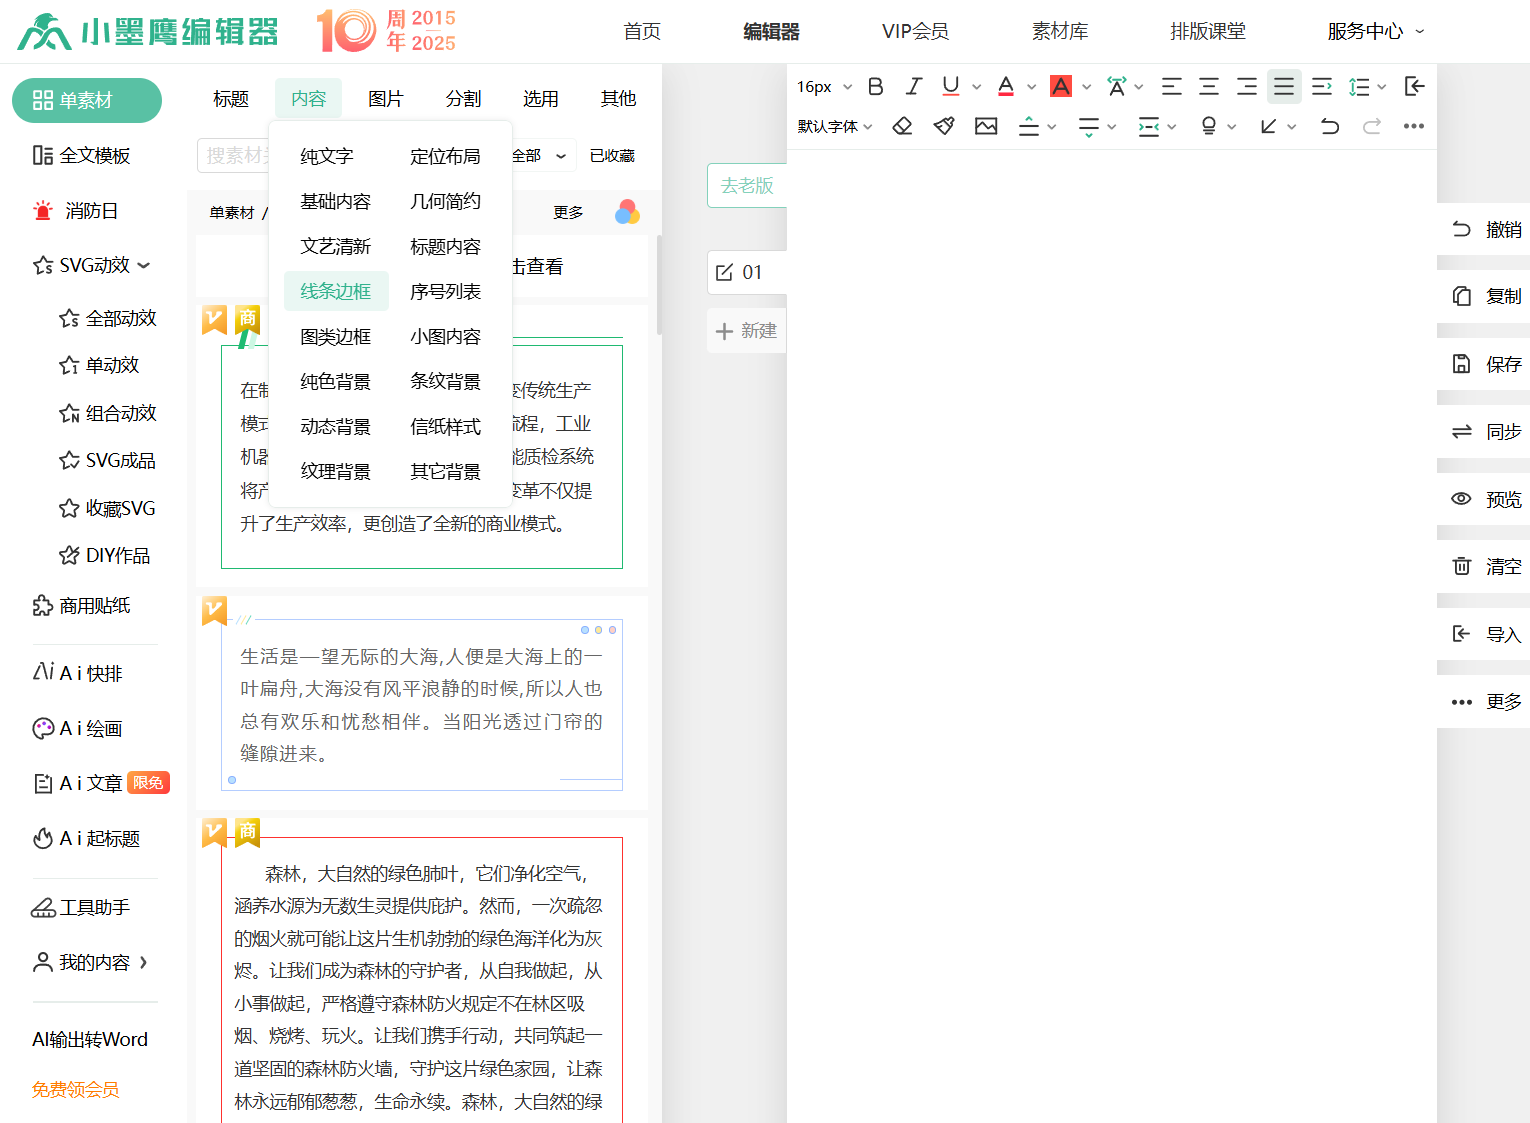Viewport: 1530px width, 1123px height.
Task: Select the left alignment icon
Action: pyautogui.click(x=1171, y=87)
